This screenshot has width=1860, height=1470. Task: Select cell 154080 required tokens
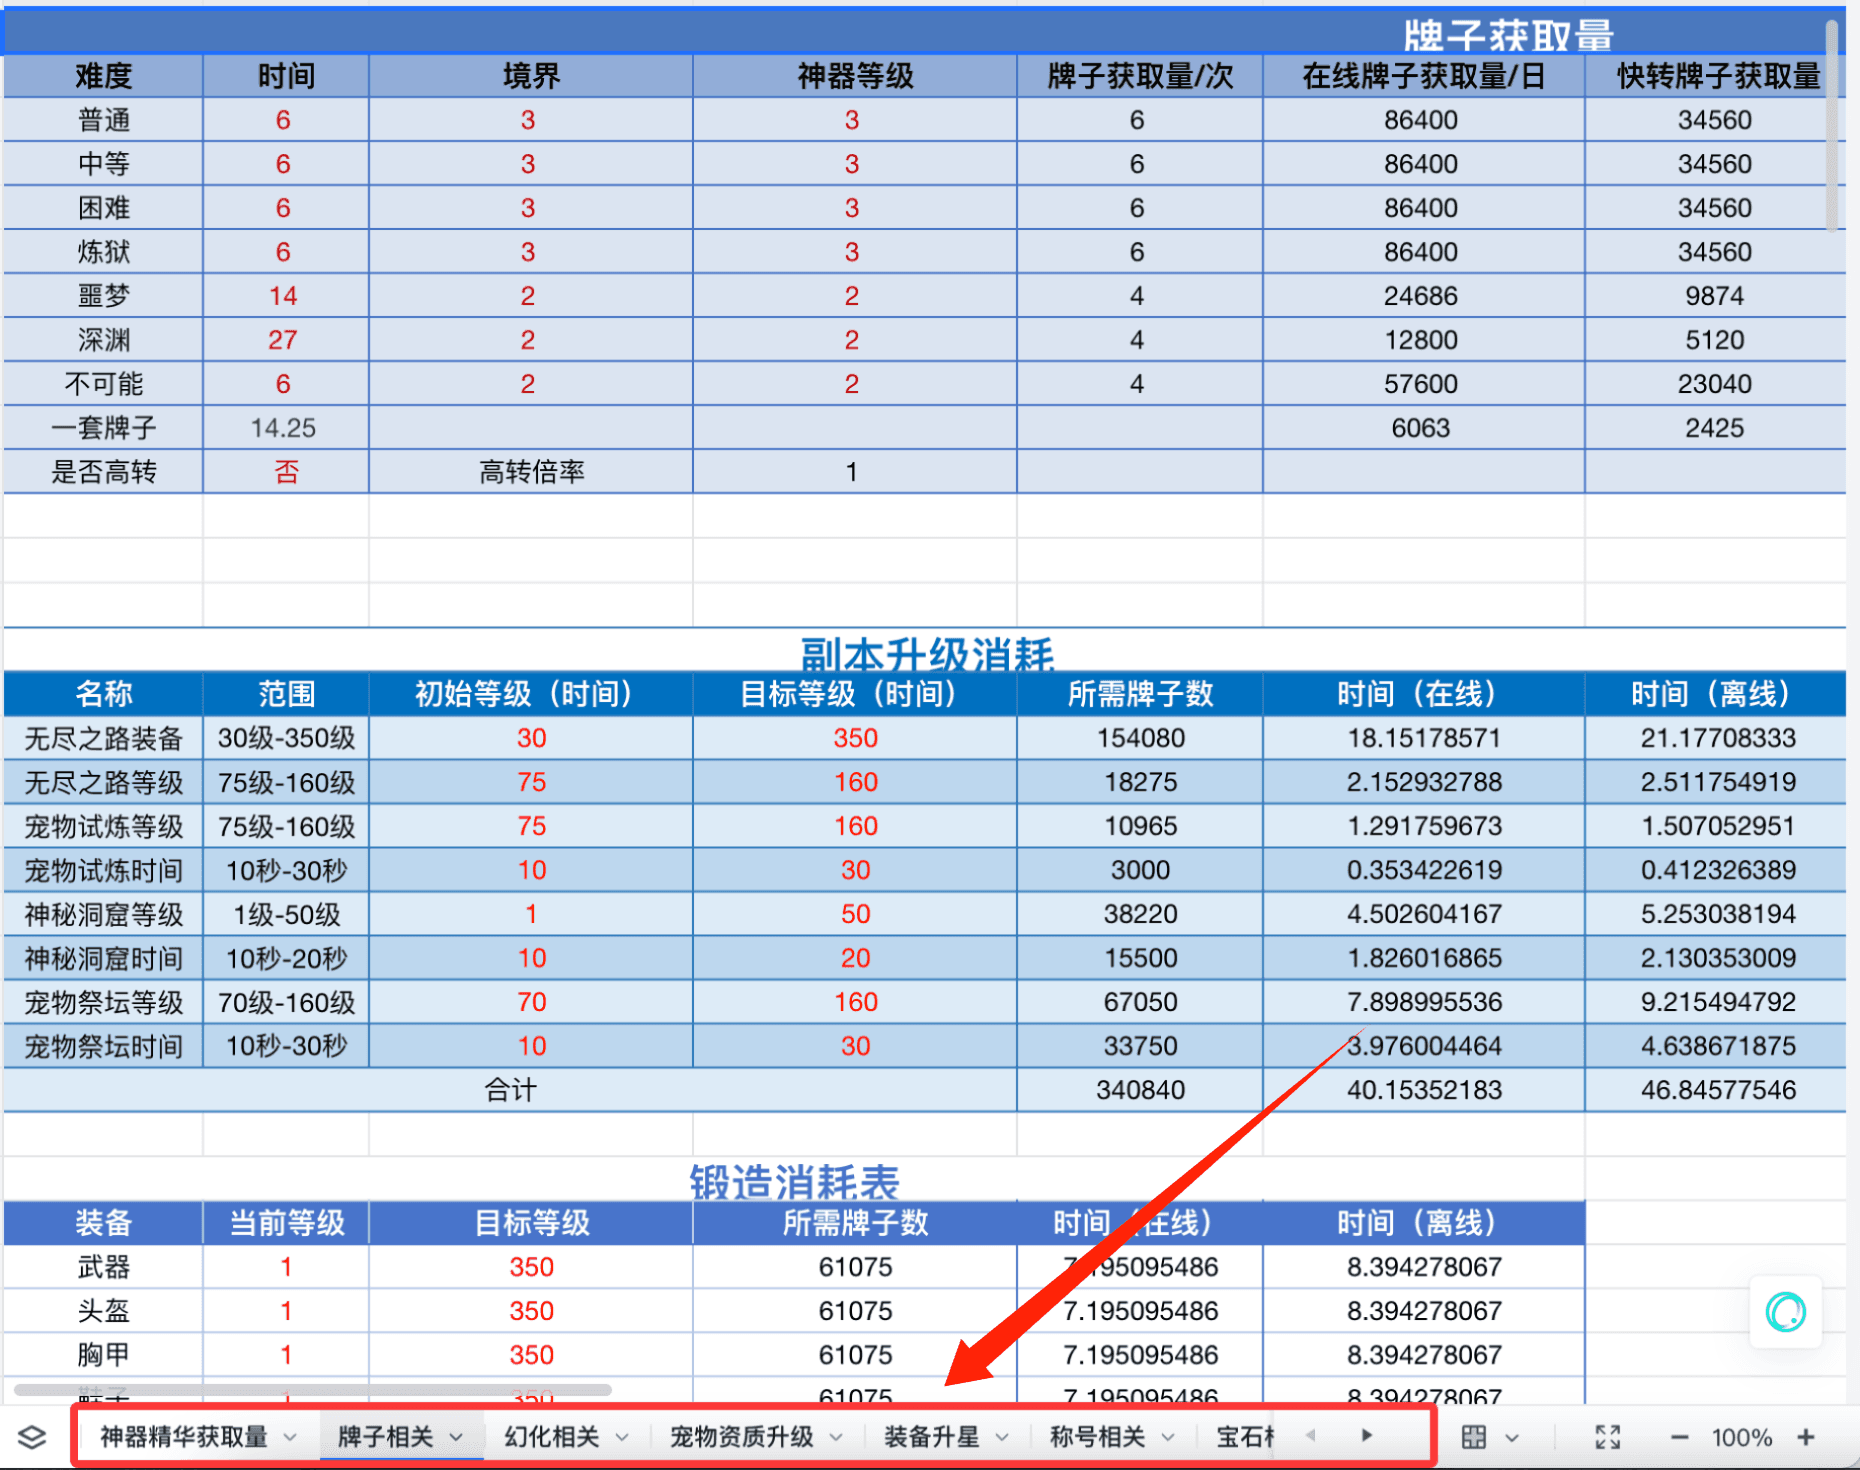1140,738
